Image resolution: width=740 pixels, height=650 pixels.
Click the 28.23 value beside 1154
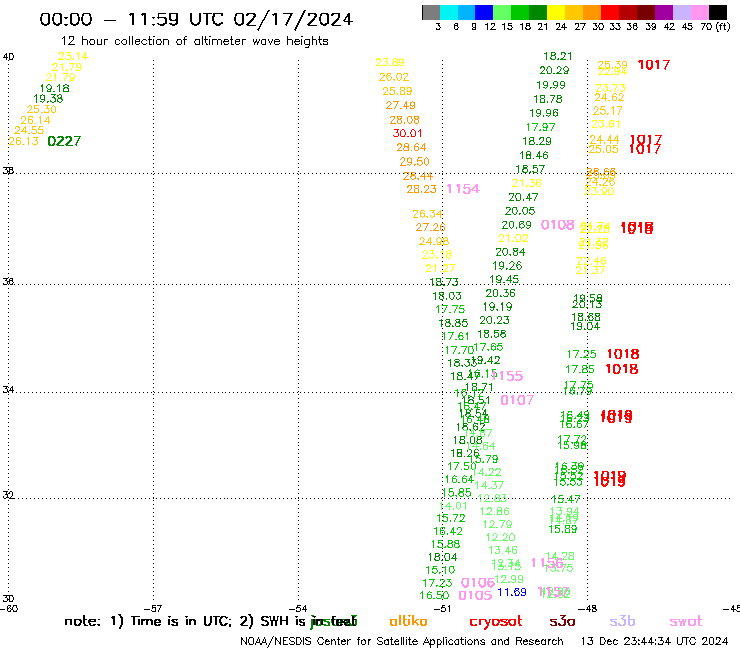pyautogui.click(x=421, y=189)
